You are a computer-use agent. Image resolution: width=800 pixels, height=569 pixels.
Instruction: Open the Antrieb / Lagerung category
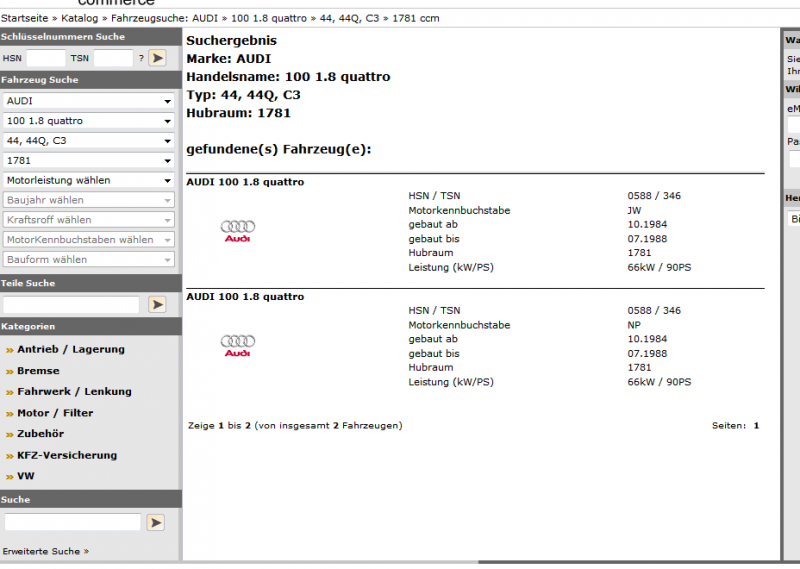71,350
